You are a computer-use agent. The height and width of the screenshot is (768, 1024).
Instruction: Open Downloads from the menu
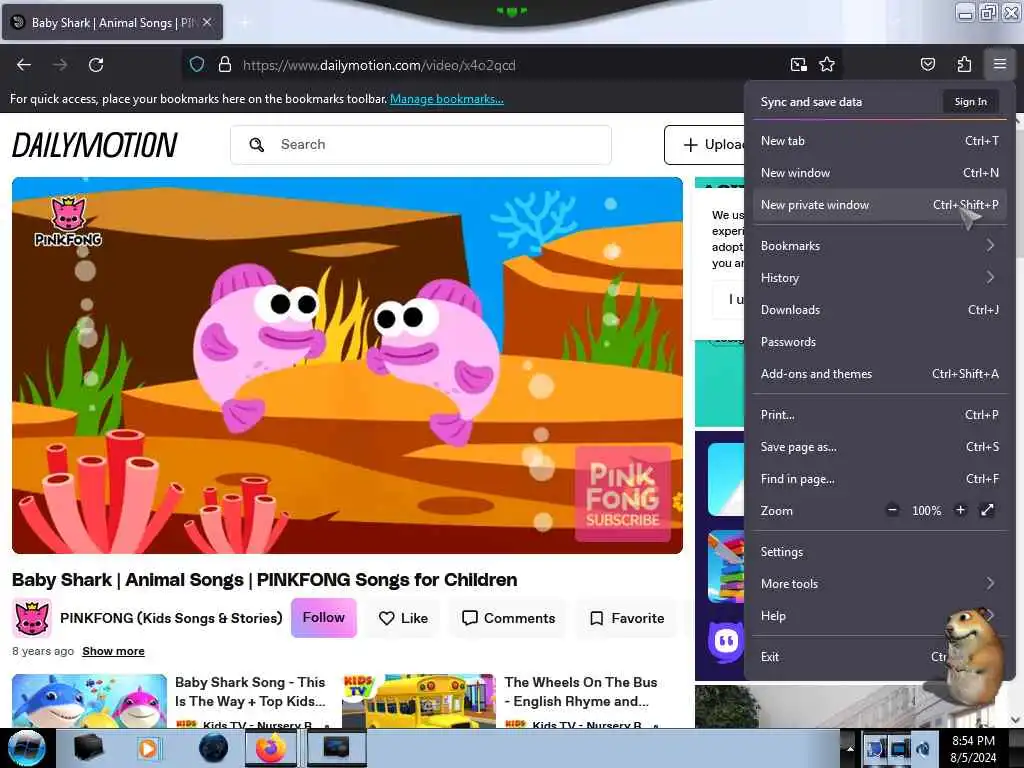click(880, 310)
